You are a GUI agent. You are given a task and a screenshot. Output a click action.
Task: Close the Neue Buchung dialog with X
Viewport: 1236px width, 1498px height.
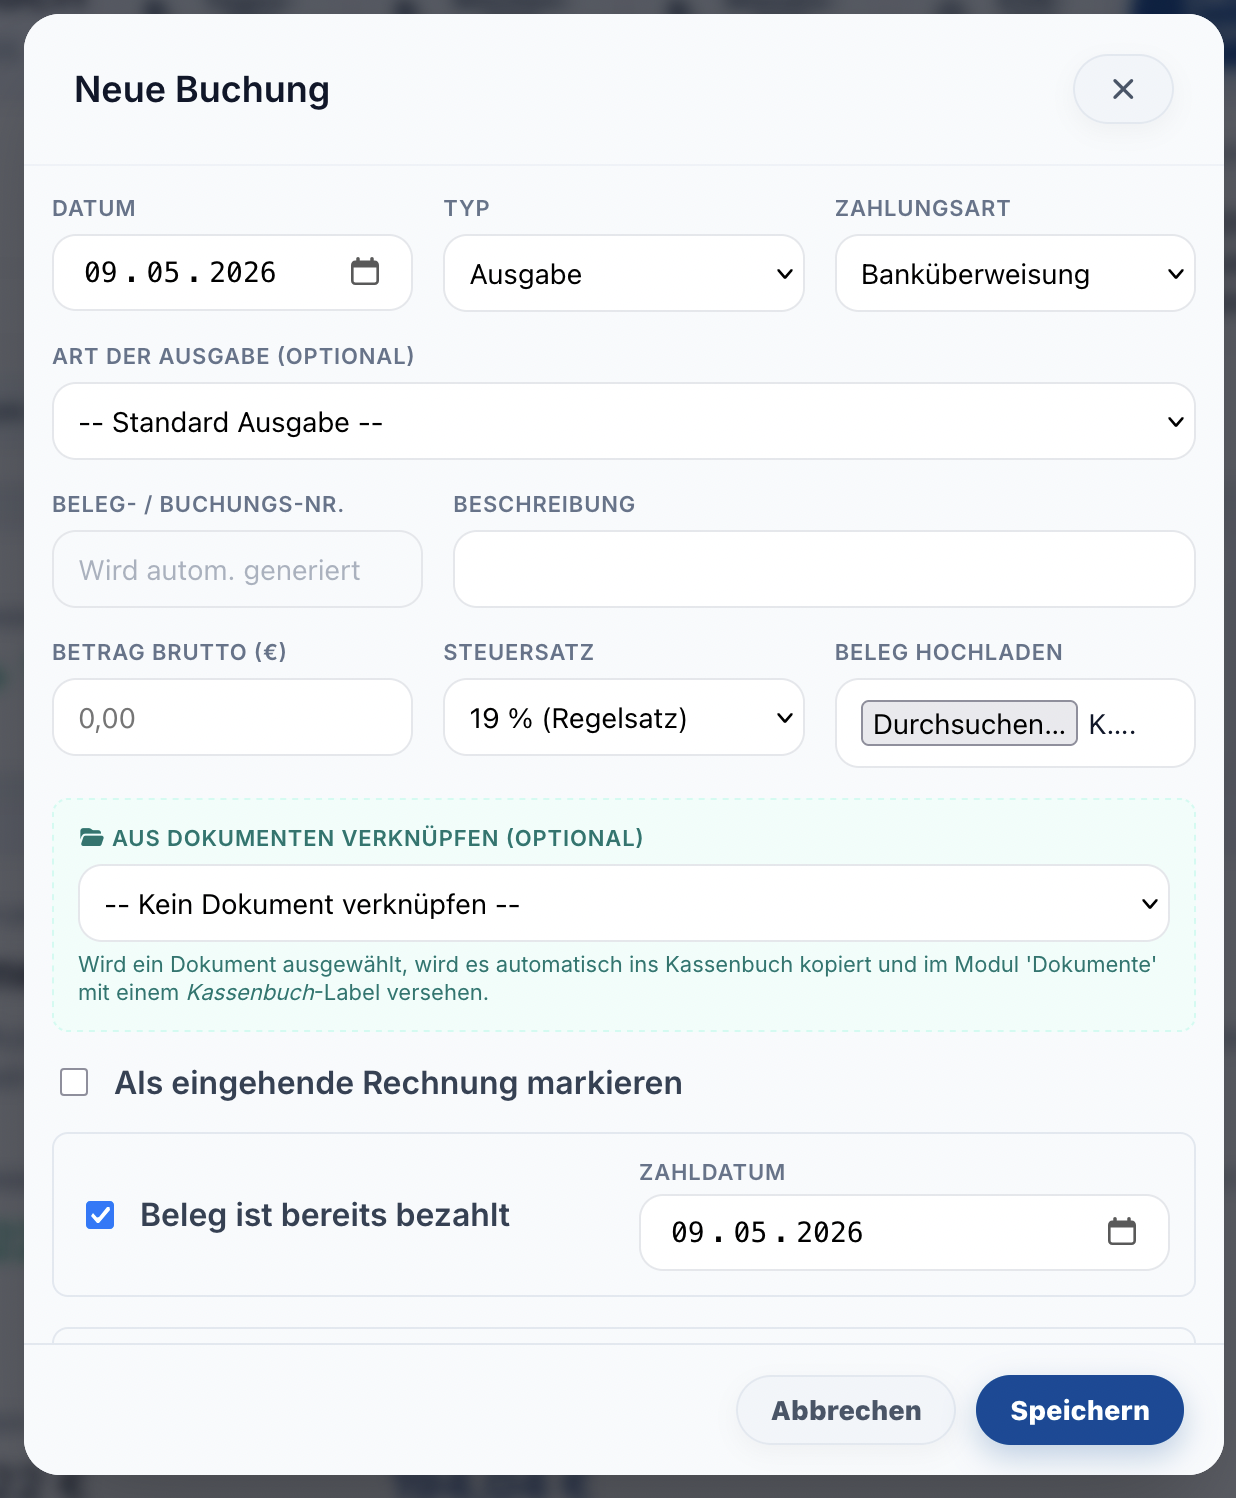coord(1123,89)
